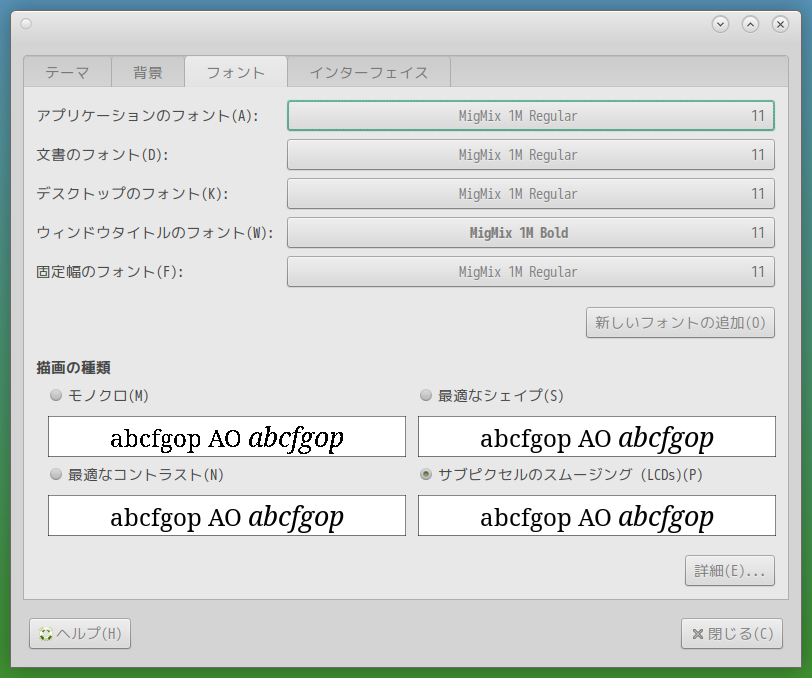
Task: Close window using titlebar X icon
Action: point(780,24)
